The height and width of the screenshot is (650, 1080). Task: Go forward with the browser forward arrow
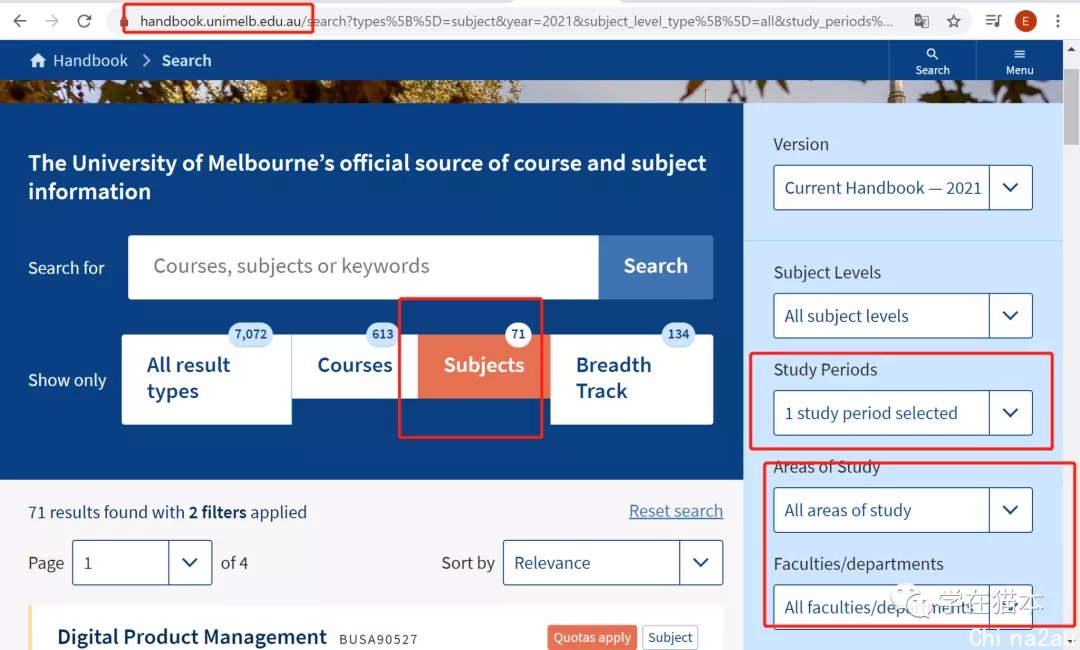point(52,21)
